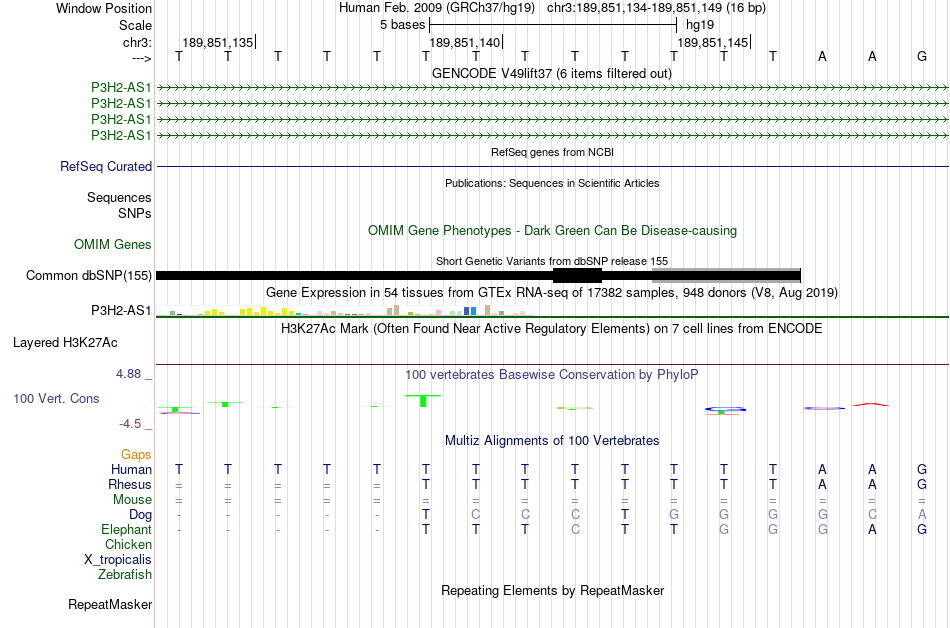950x628 pixels.
Task: Click the A base in the Elephant alignment row
Action: 872,530
